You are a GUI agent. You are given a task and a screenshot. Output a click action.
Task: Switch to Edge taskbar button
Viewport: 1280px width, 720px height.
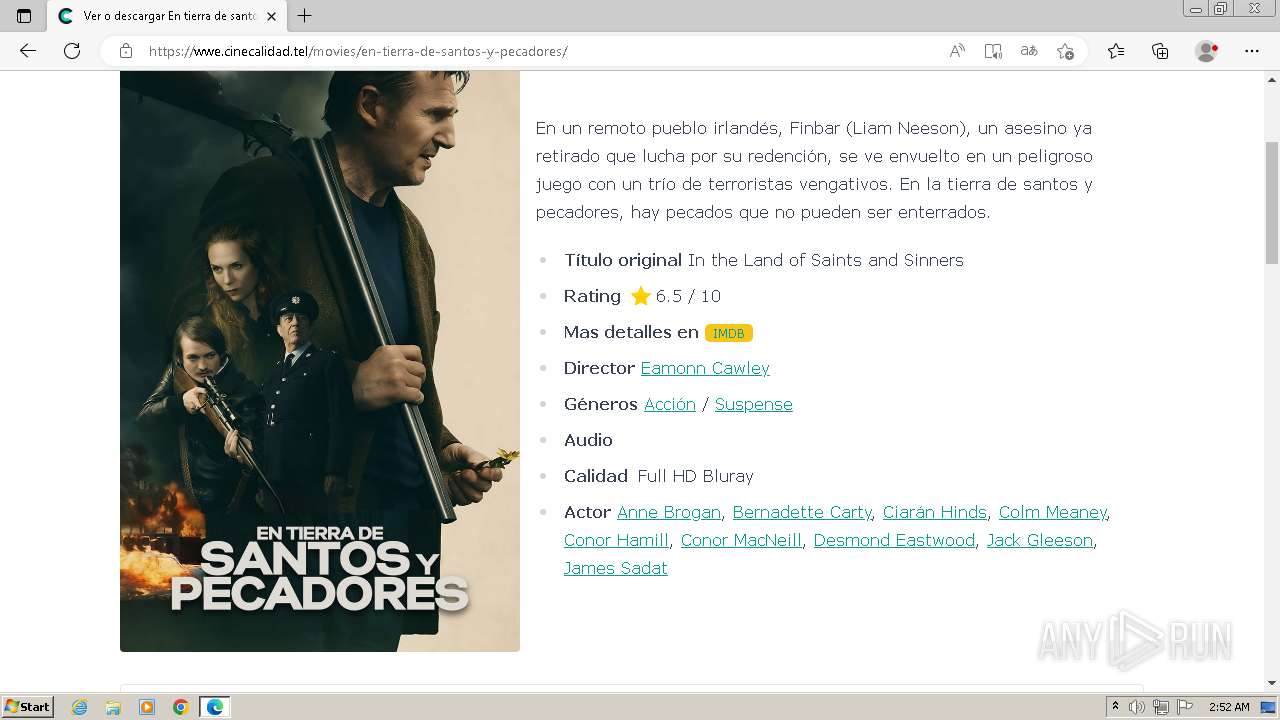tap(215, 707)
